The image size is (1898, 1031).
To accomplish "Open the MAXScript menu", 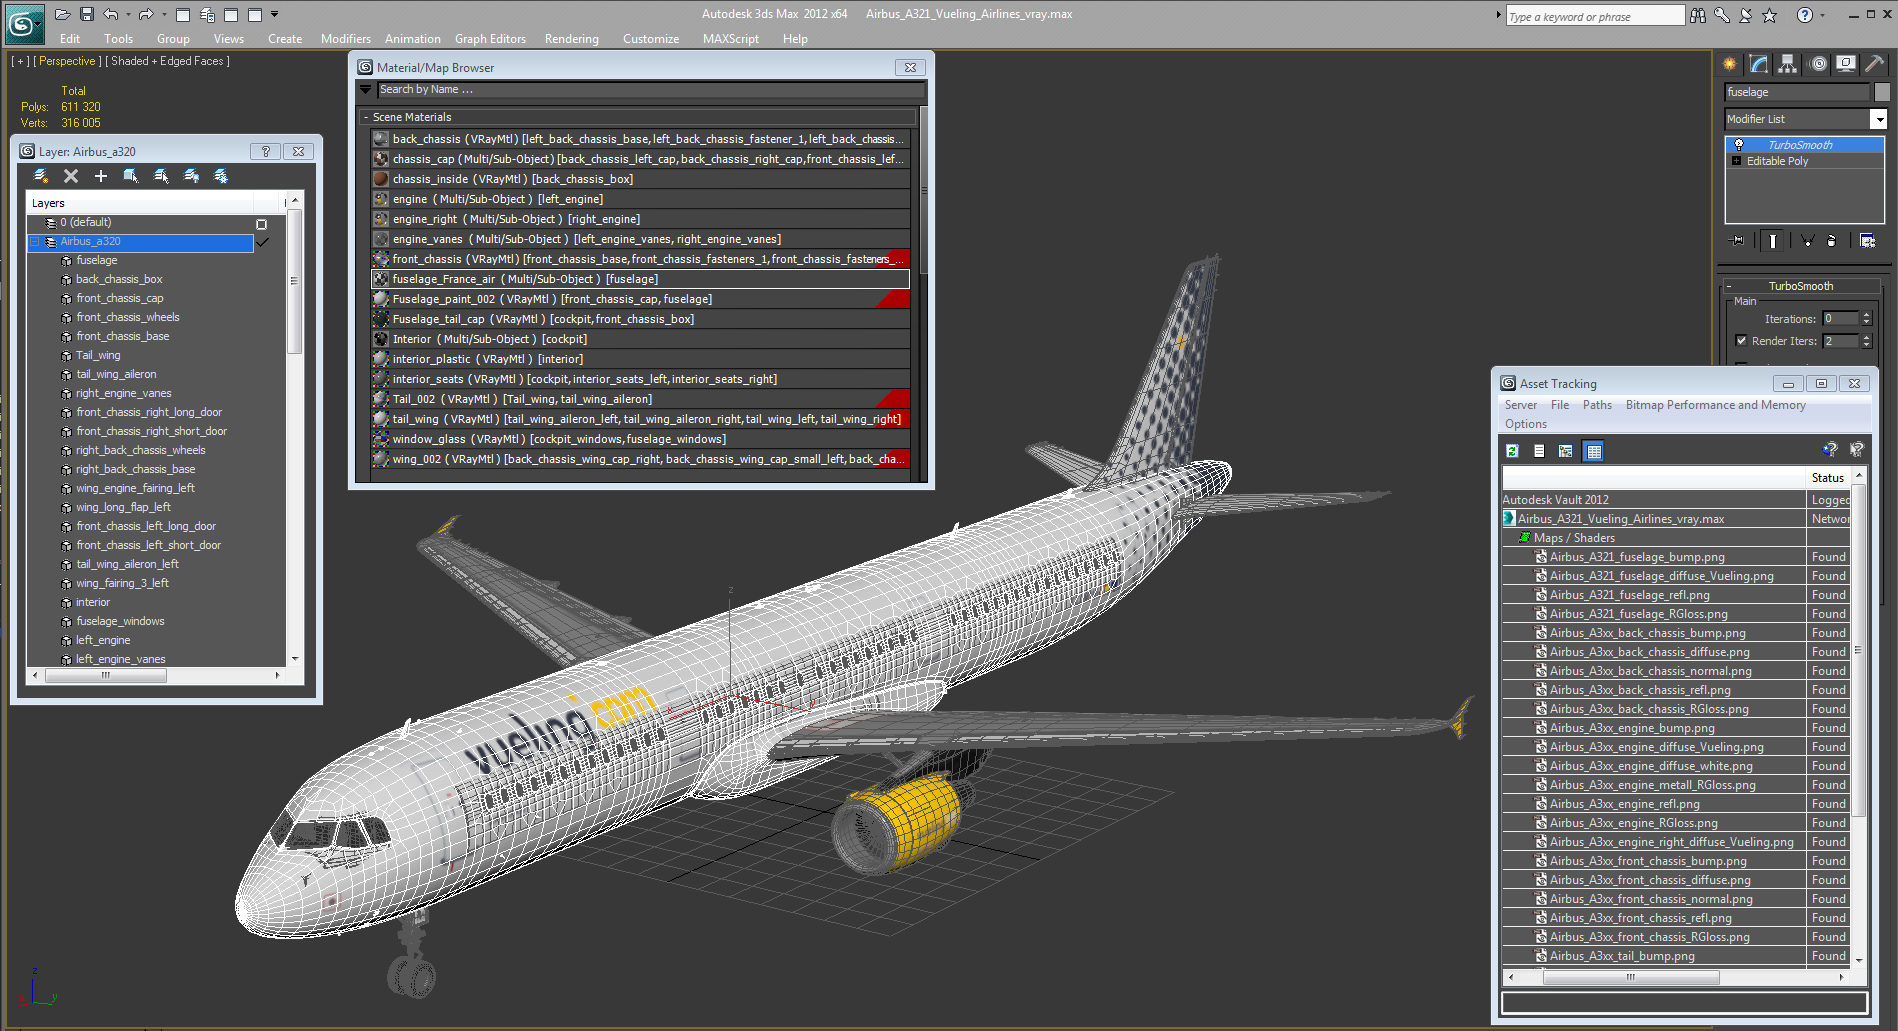I will [731, 39].
